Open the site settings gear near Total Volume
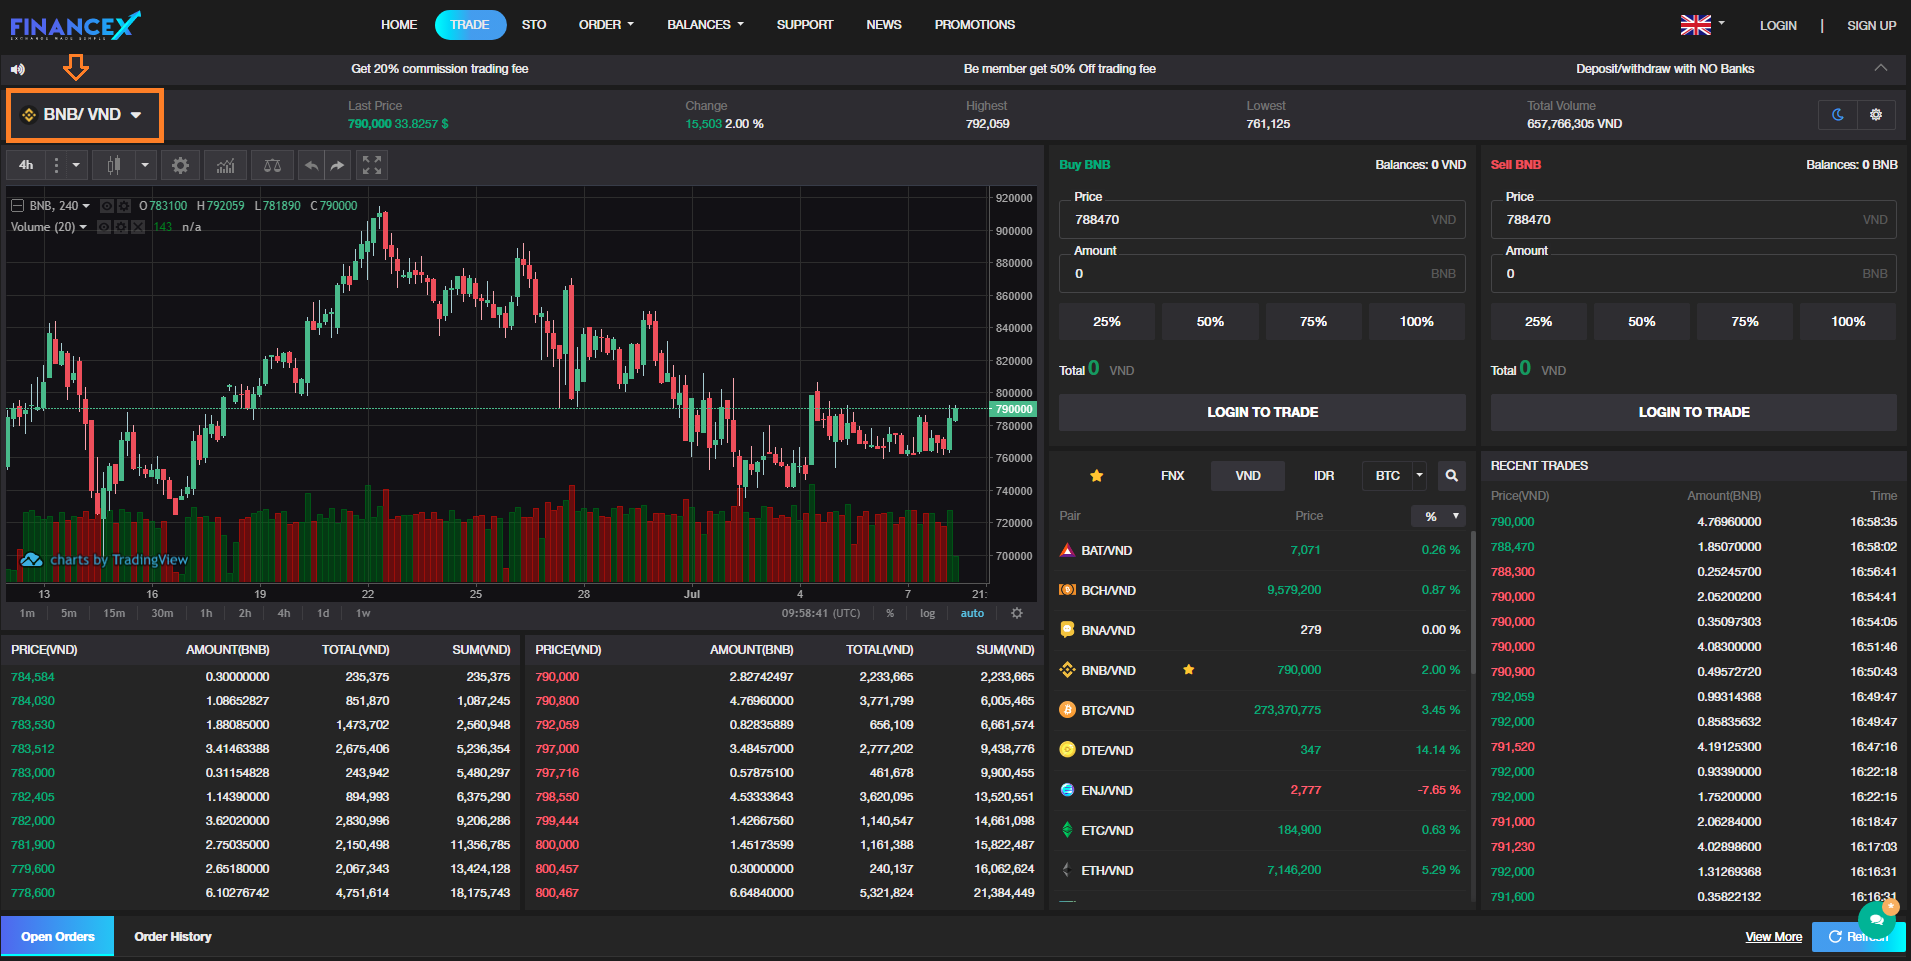 point(1876,115)
